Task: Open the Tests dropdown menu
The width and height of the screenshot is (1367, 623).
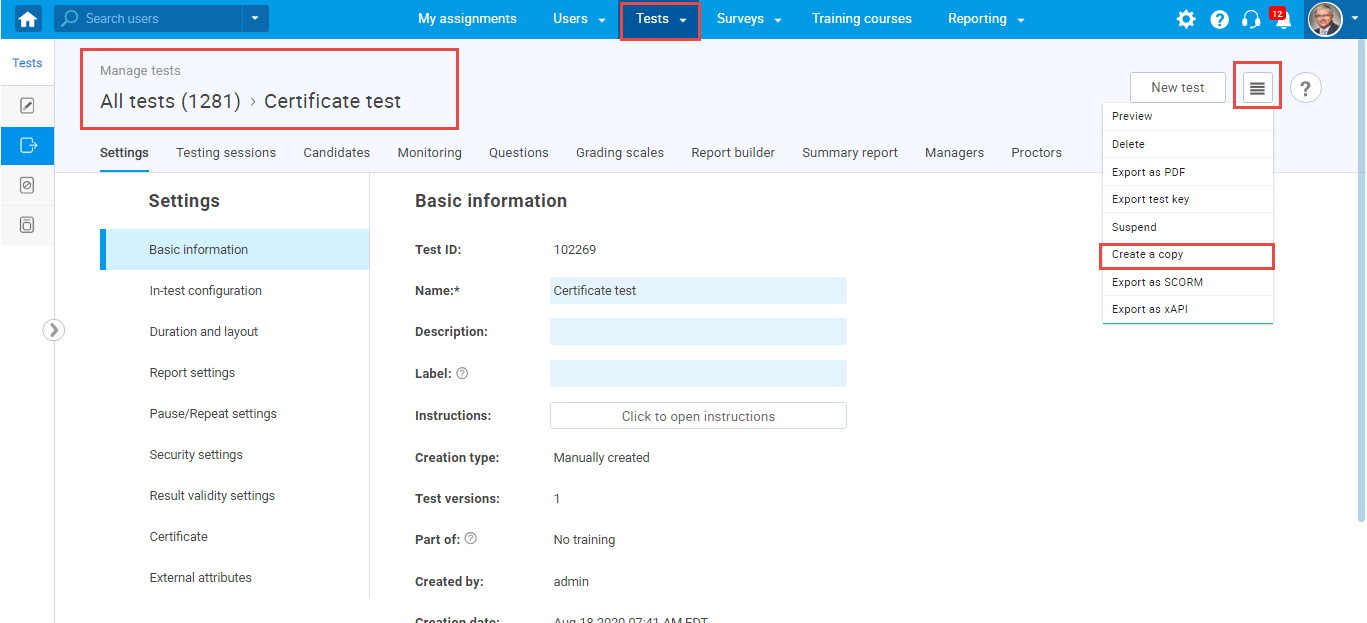Action: 660,19
